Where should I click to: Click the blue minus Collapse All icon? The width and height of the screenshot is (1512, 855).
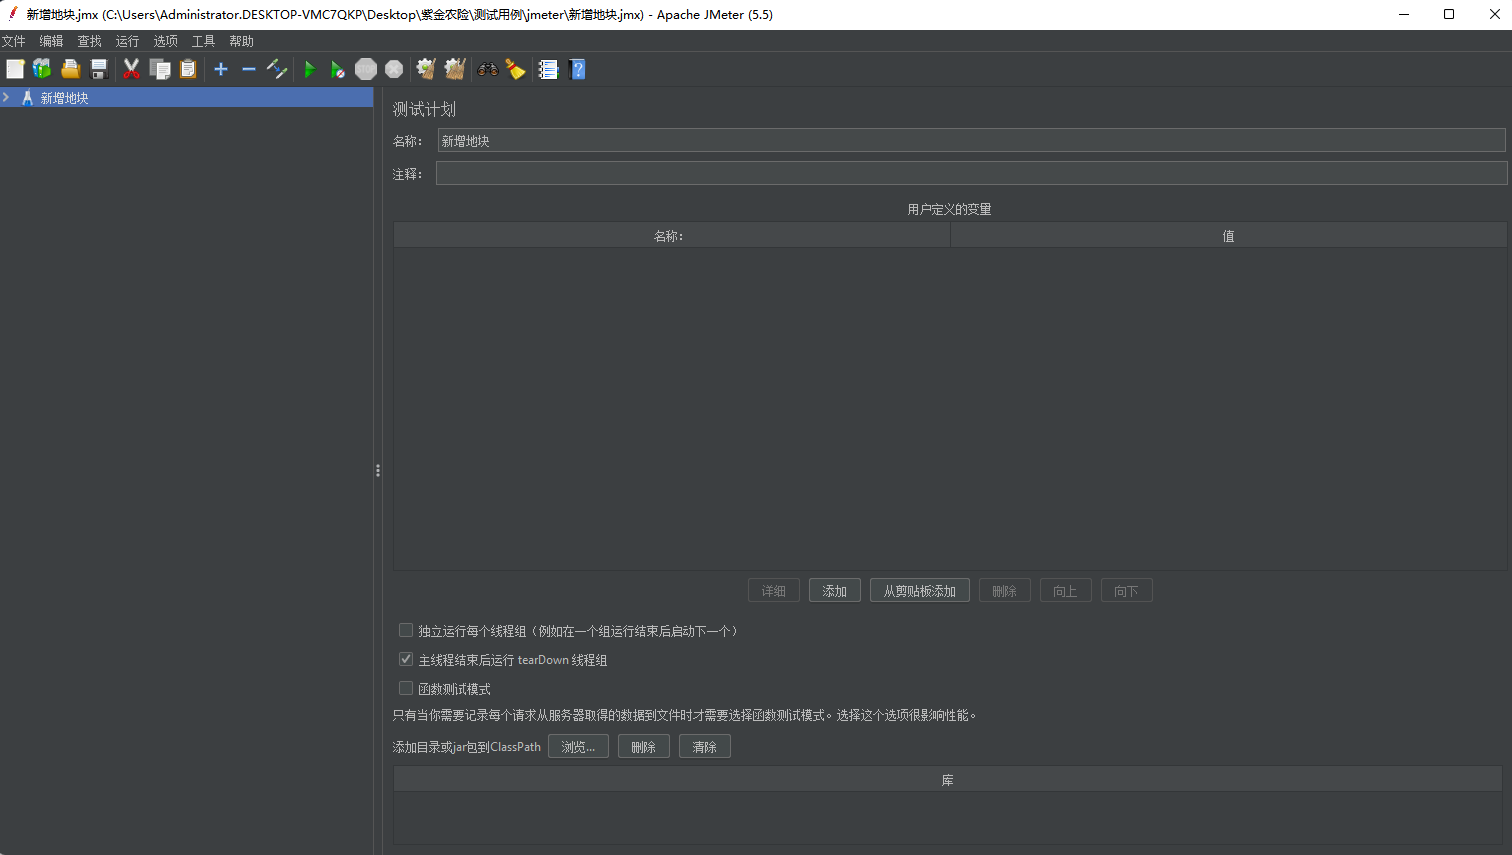[249, 69]
